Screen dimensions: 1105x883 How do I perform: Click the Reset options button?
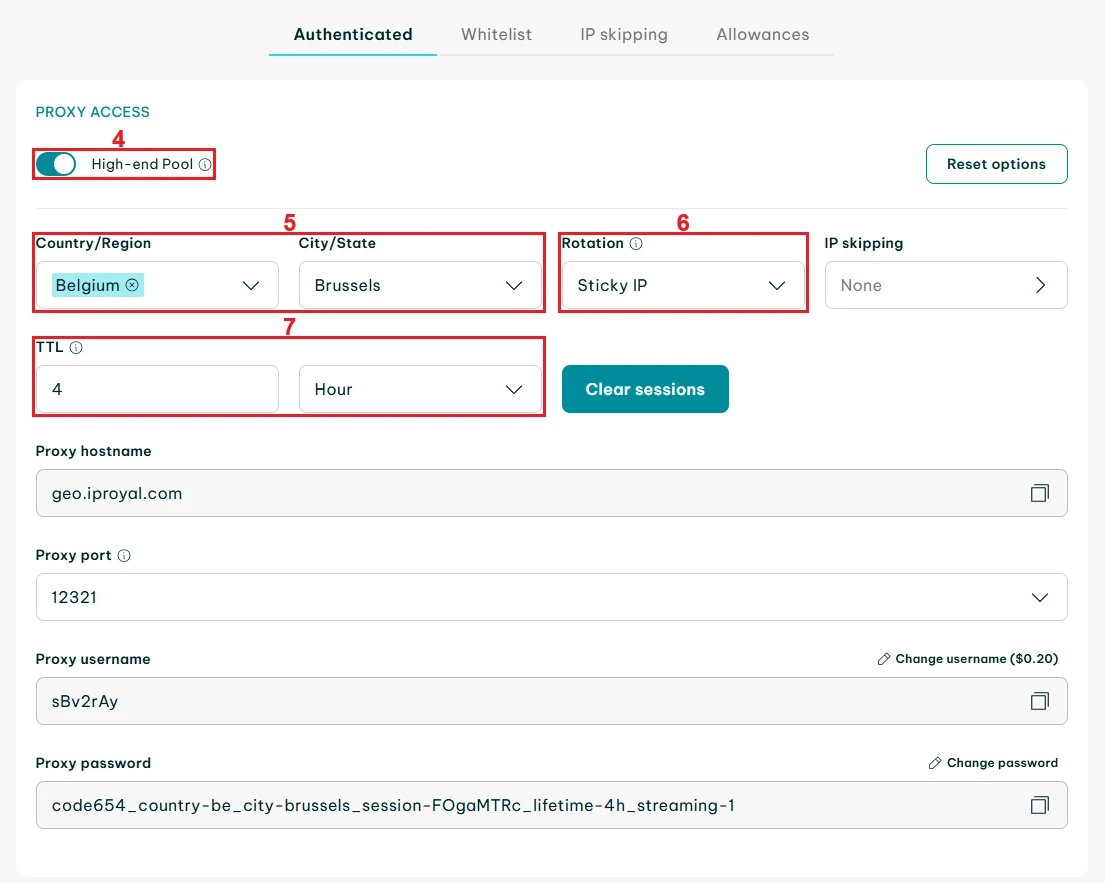995,164
